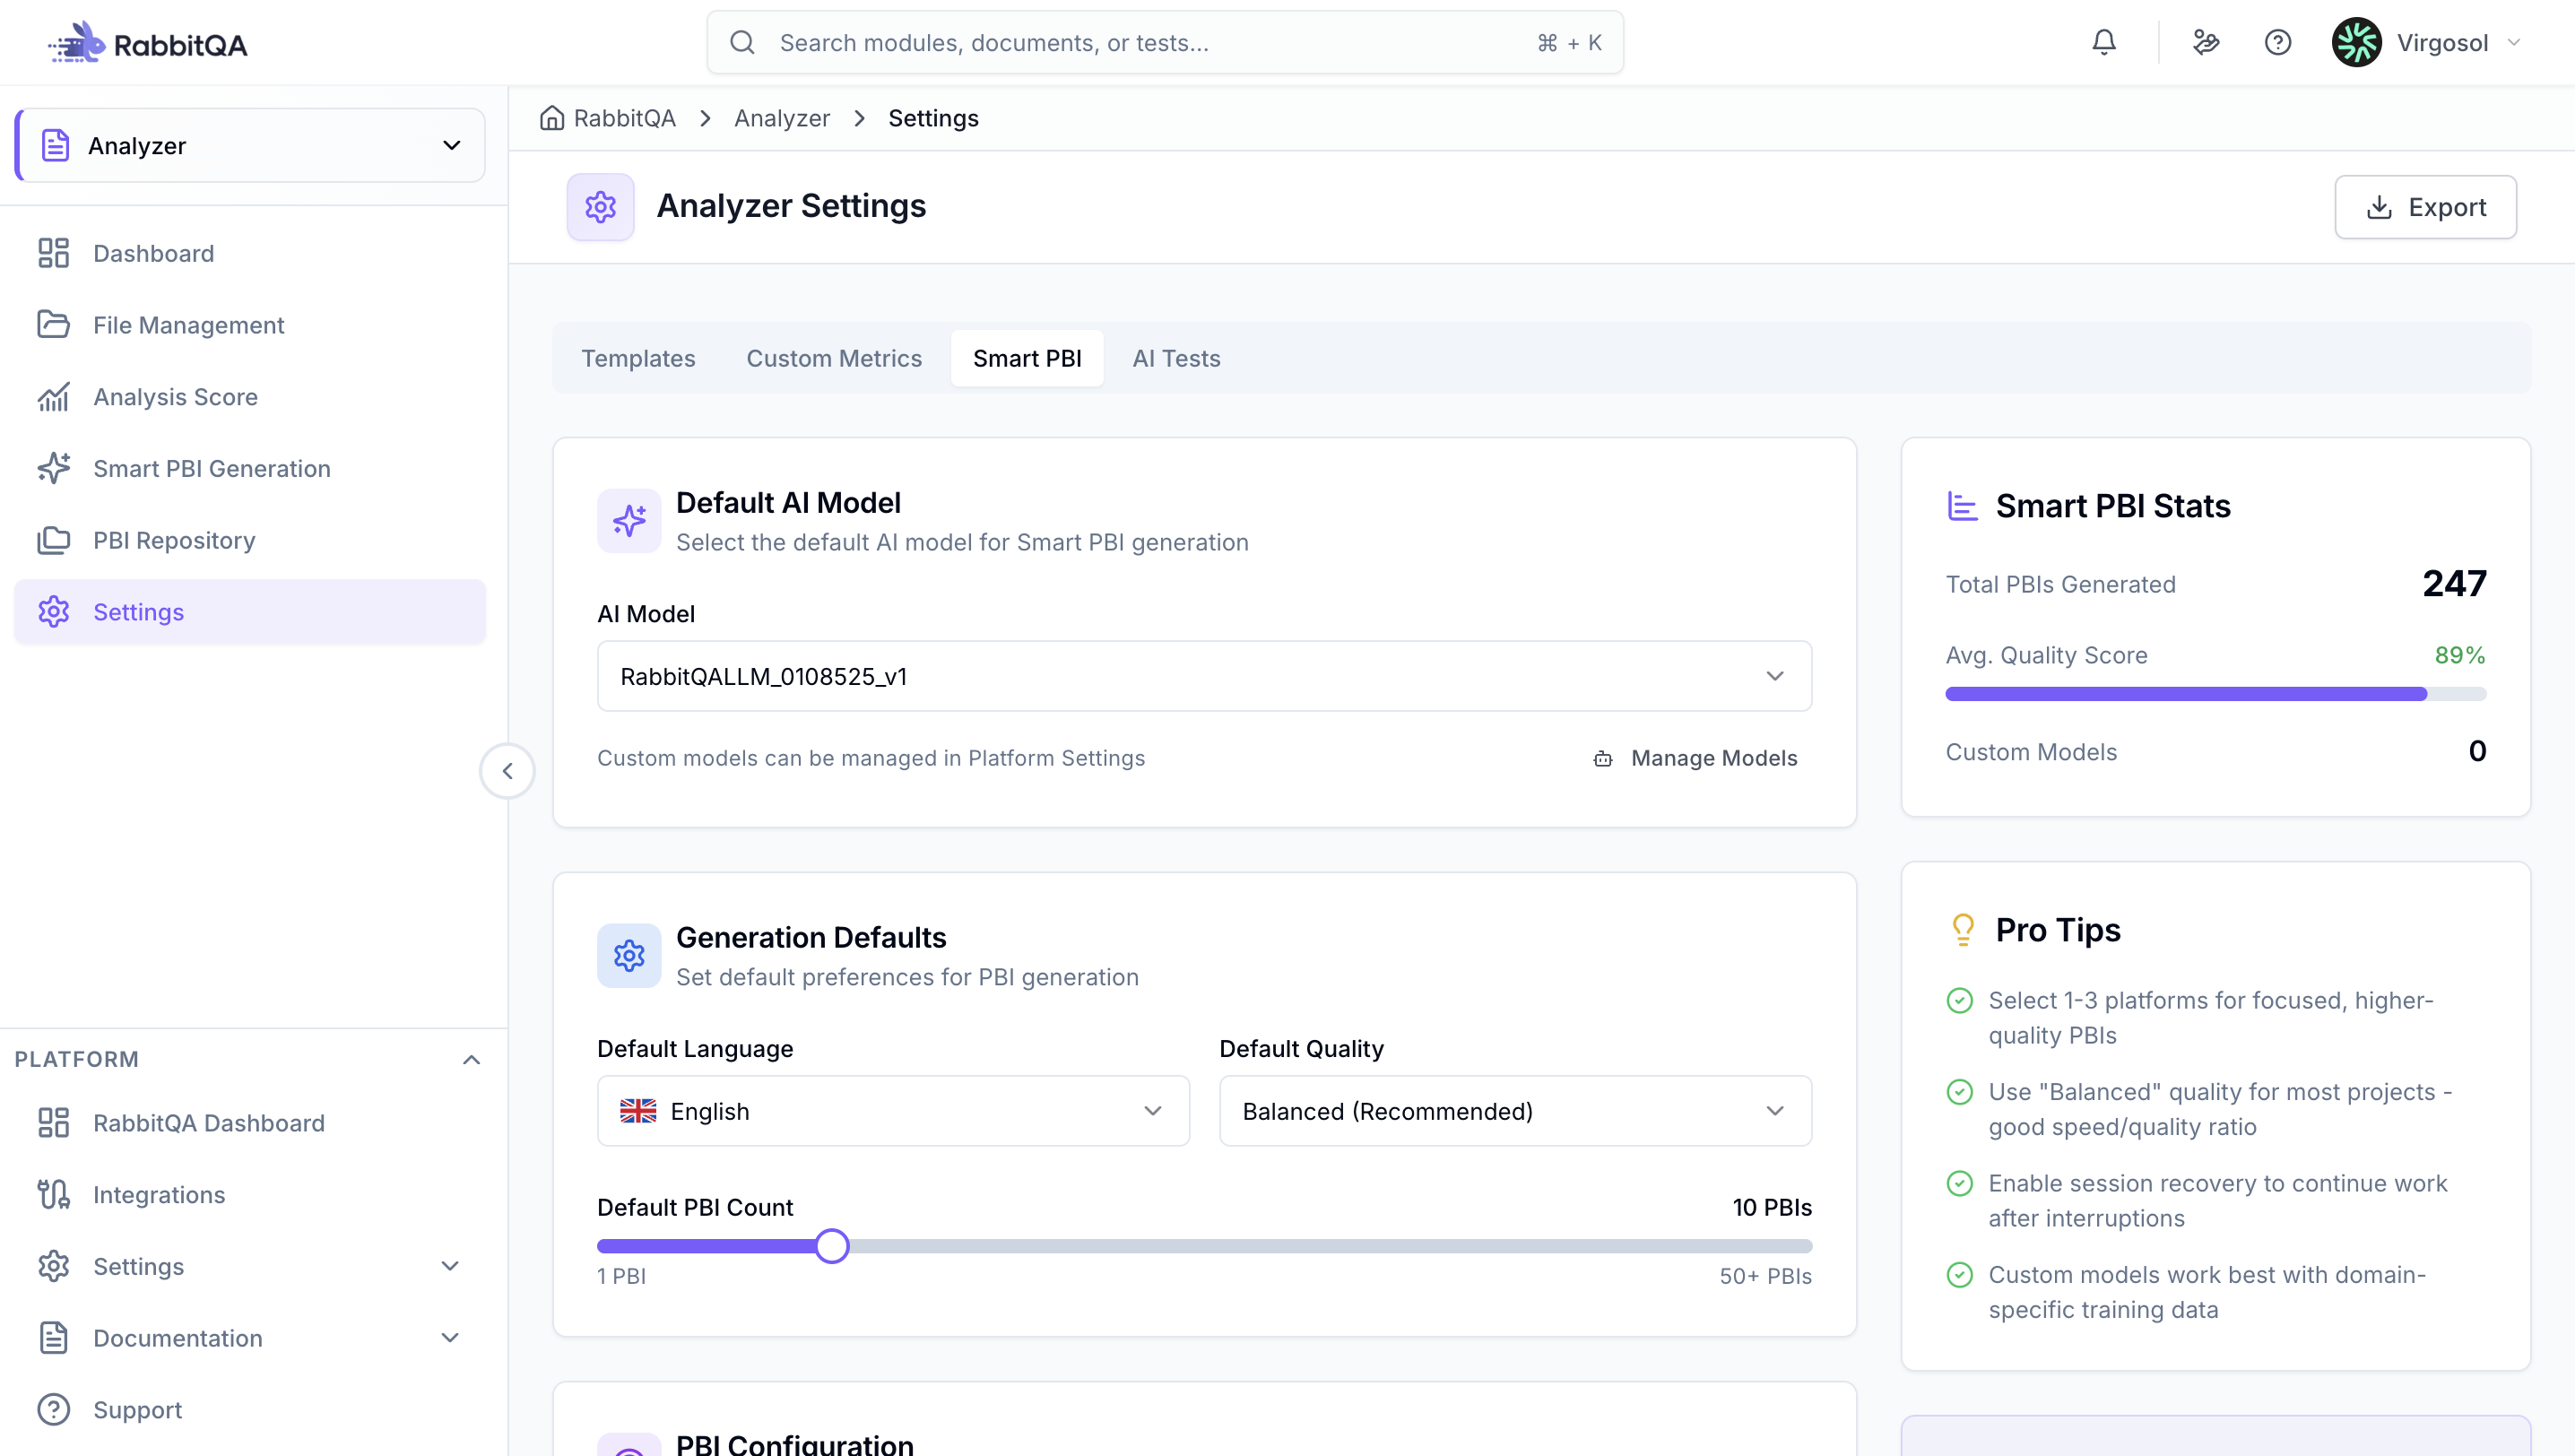The image size is (2575, 1456).
Task: Open the notifications bell
Action: 2104,42
